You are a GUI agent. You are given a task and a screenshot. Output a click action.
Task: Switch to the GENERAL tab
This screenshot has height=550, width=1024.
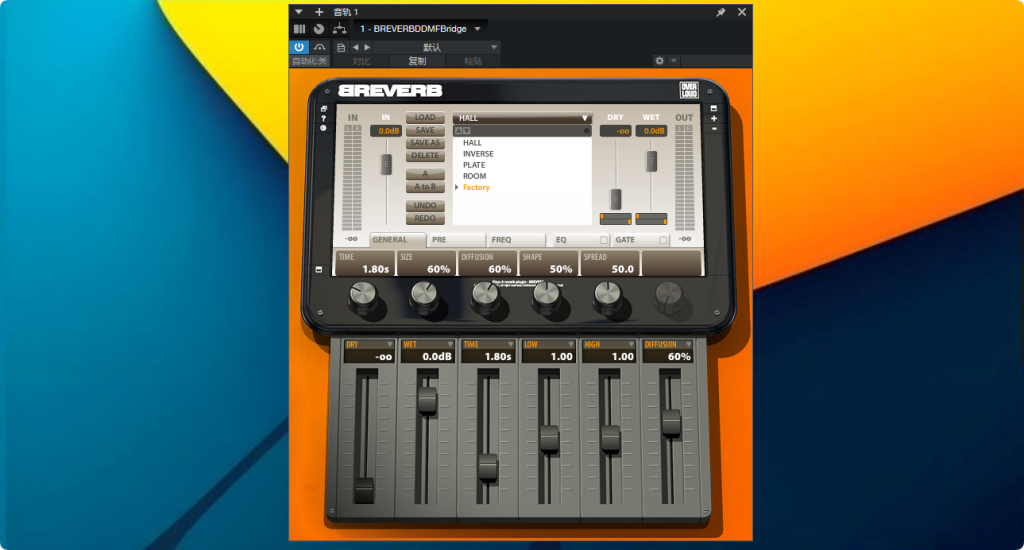click(398, 240)
